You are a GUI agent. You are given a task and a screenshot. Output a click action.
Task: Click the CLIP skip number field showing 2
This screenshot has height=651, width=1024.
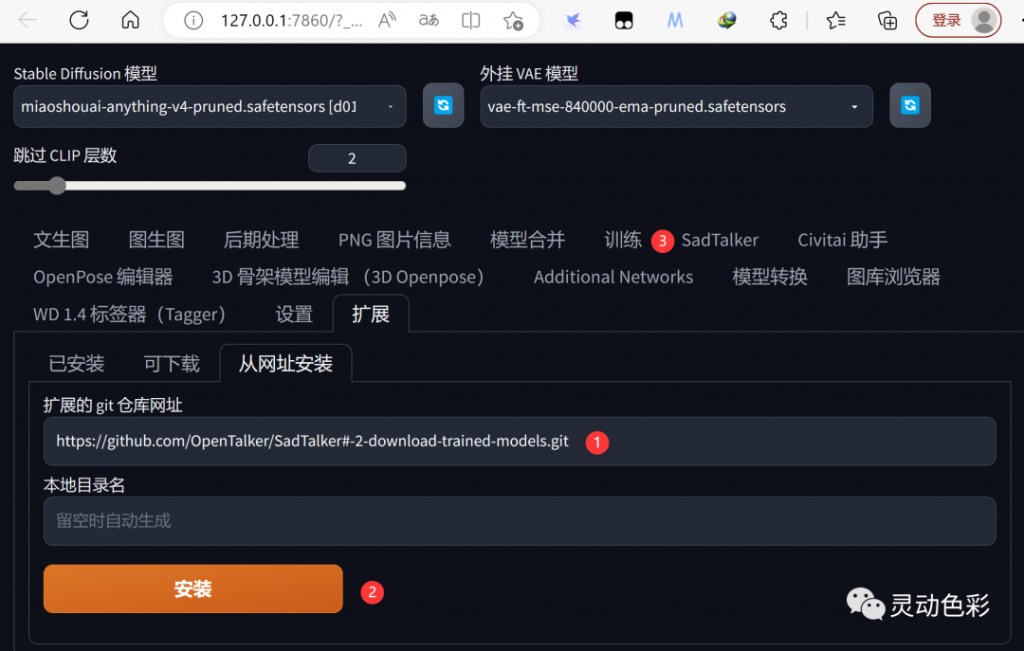[357, 158]
